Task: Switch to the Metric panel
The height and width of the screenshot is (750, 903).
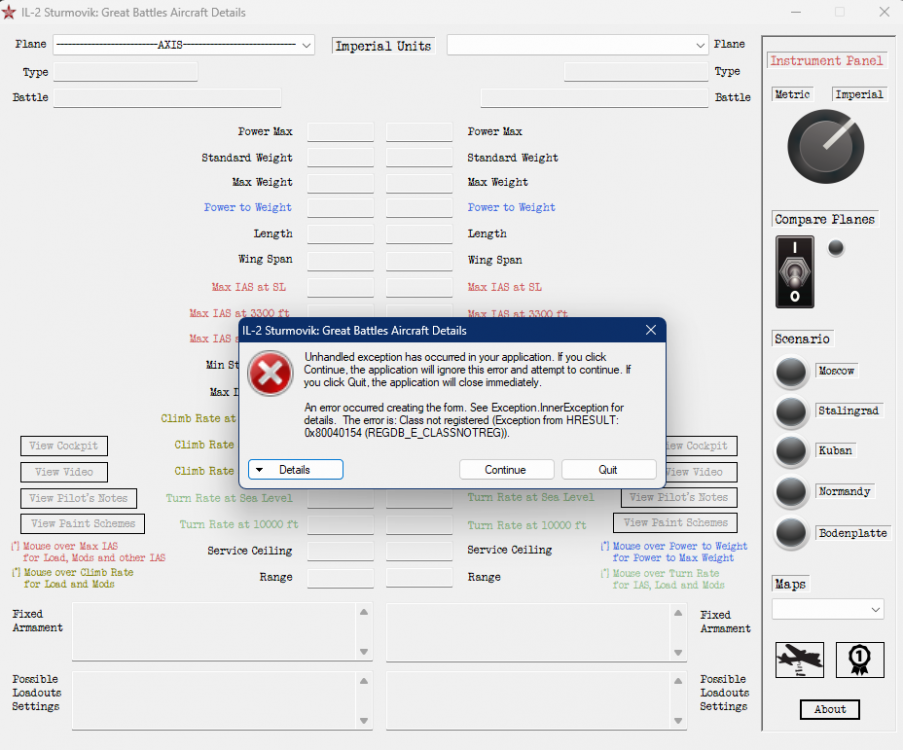Action: pos(792,94)
